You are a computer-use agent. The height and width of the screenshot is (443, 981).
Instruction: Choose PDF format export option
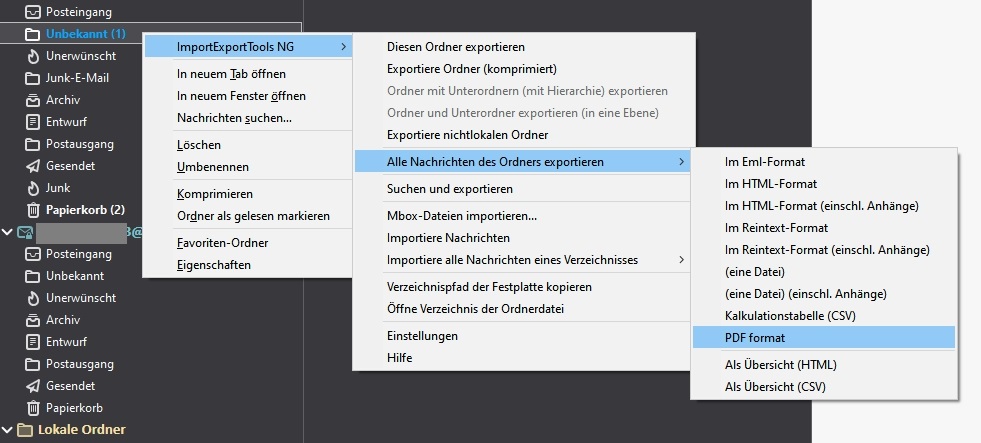(x=755, y=338)
